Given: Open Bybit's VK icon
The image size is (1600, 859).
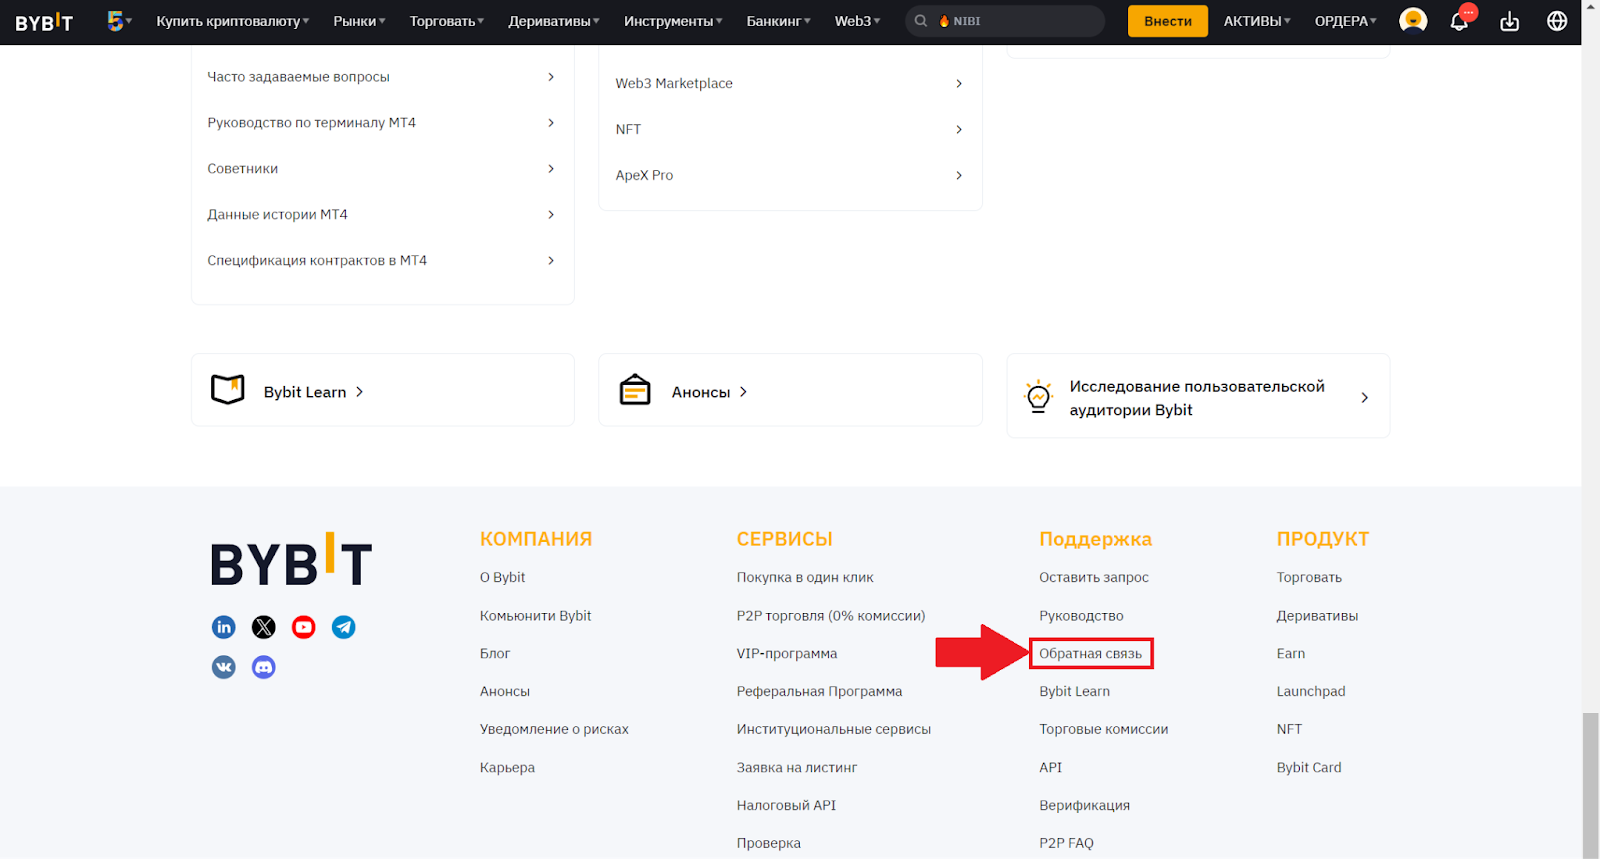Looking at the screenshot, I should (224, 667).
